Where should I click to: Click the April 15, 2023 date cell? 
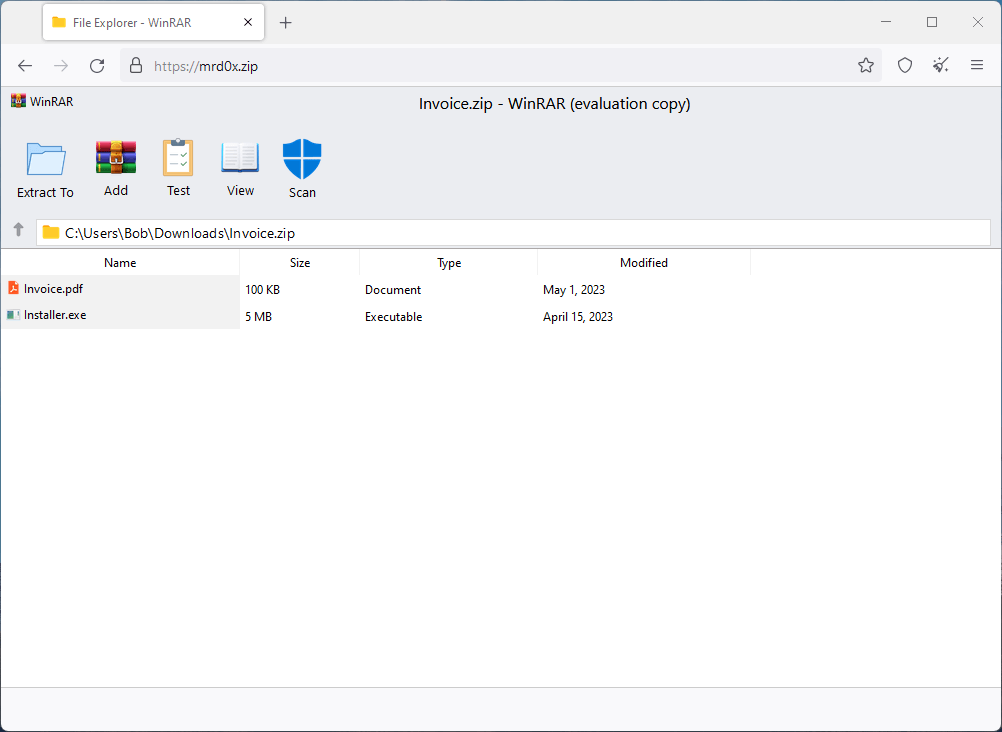[x=578, y=316]
